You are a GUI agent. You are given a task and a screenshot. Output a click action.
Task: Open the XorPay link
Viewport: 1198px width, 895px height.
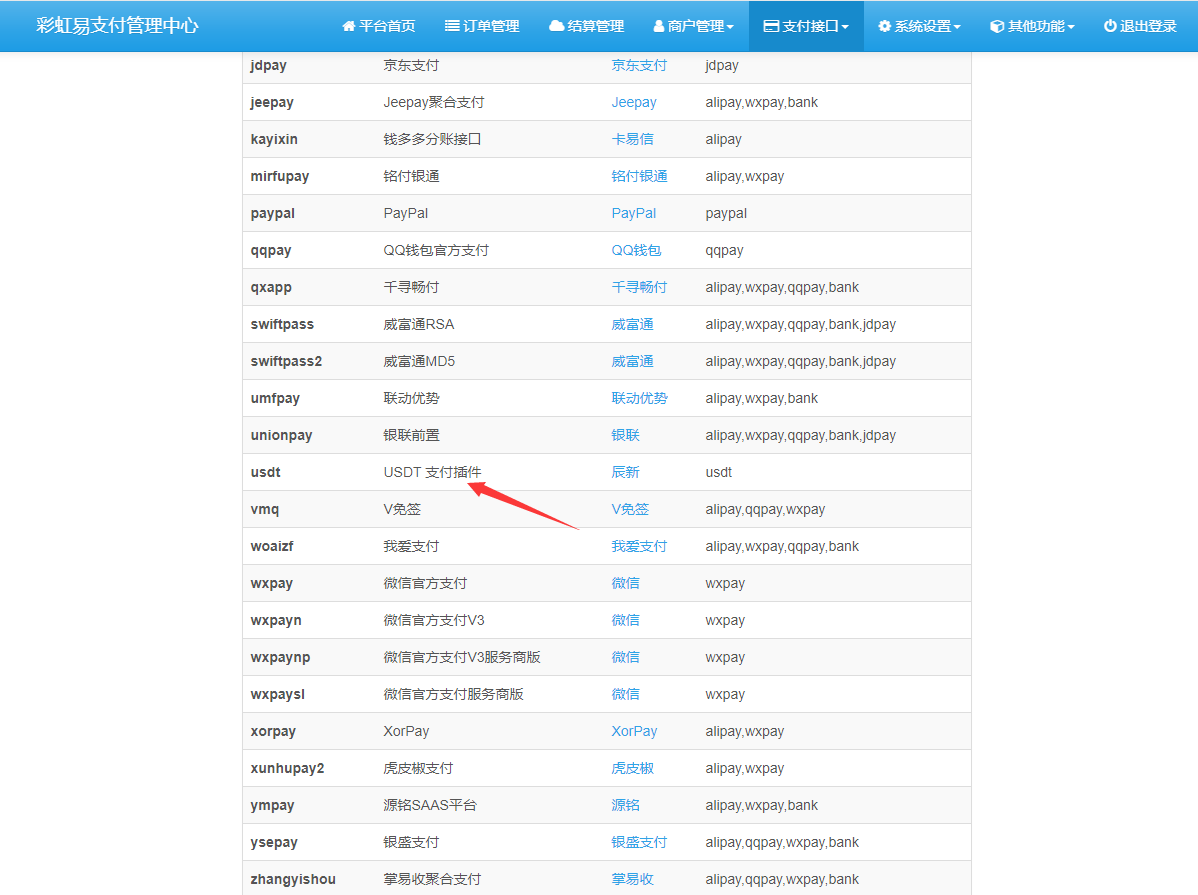634,731
